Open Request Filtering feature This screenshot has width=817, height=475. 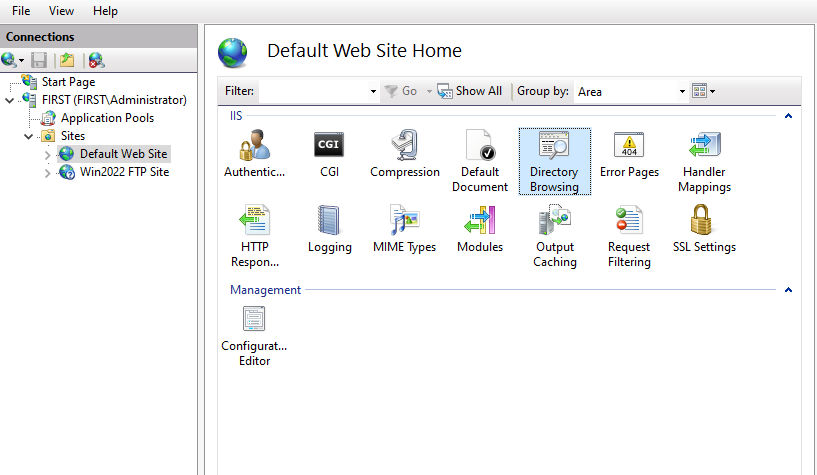pos(629,236)
